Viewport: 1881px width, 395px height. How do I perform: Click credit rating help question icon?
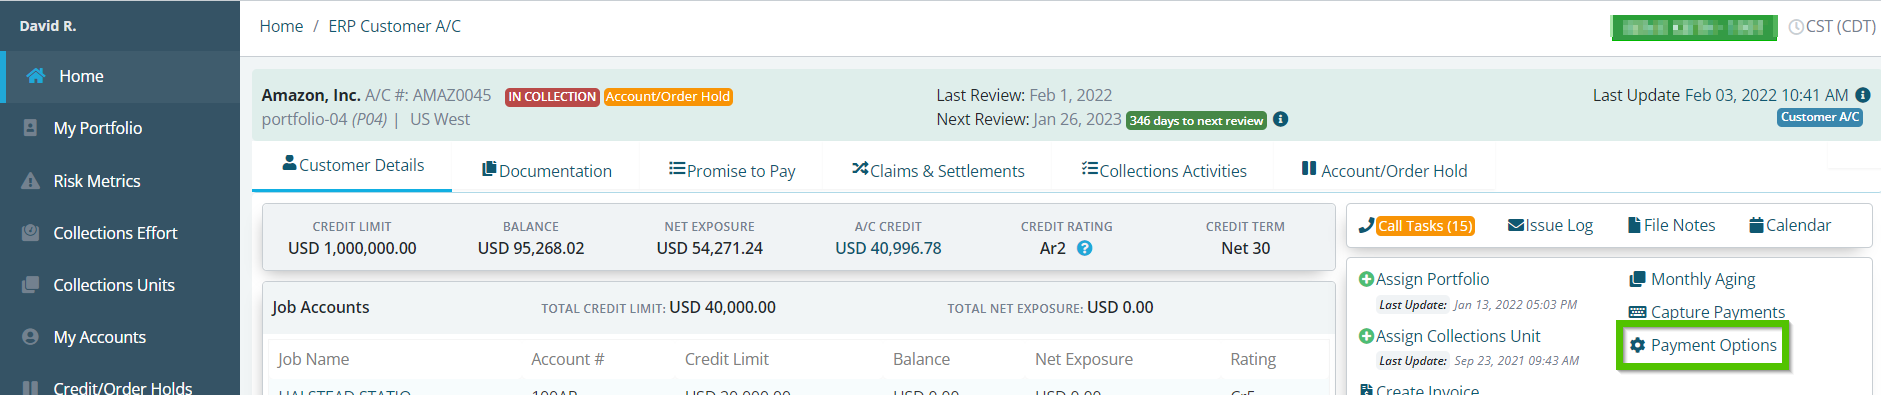point(1085,248)
